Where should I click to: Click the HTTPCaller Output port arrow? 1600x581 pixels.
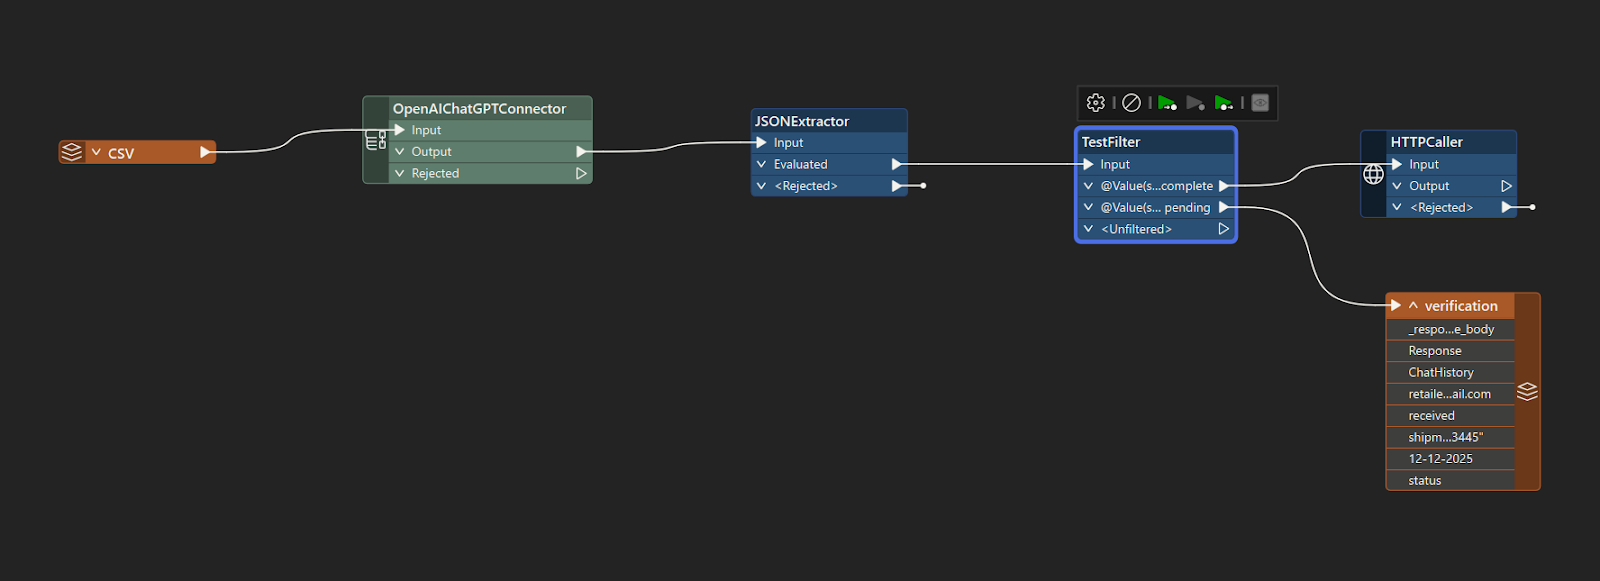[x=1506, y=186]
